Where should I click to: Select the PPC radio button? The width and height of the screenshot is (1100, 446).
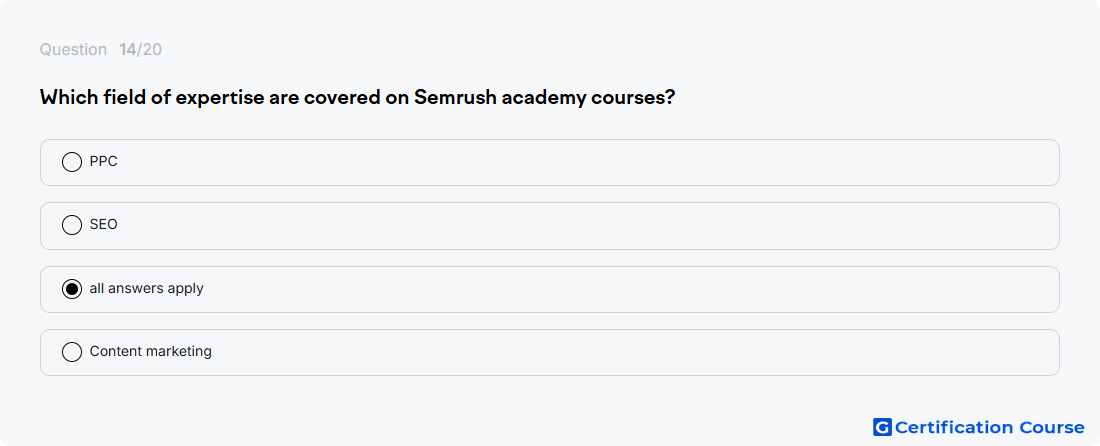[72, 162]
